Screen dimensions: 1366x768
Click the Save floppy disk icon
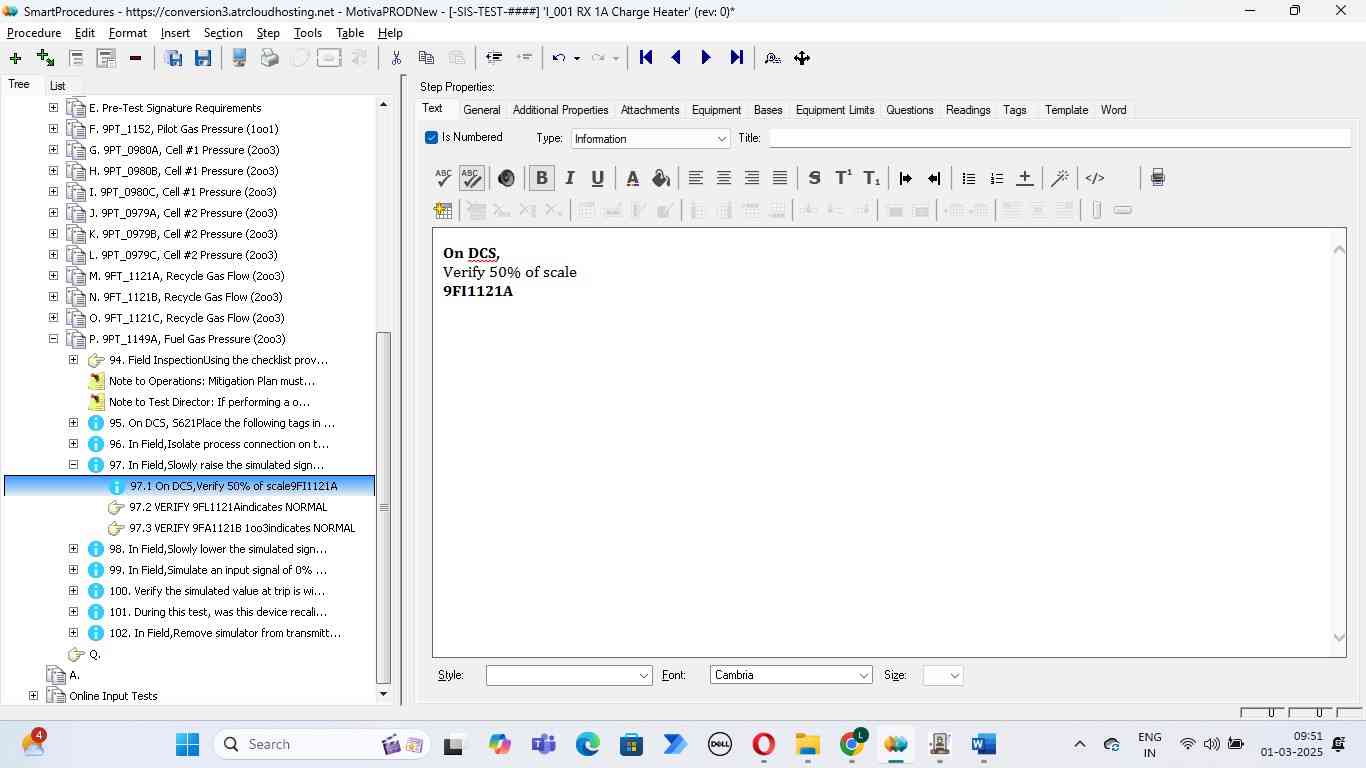(x=203, y=58)
